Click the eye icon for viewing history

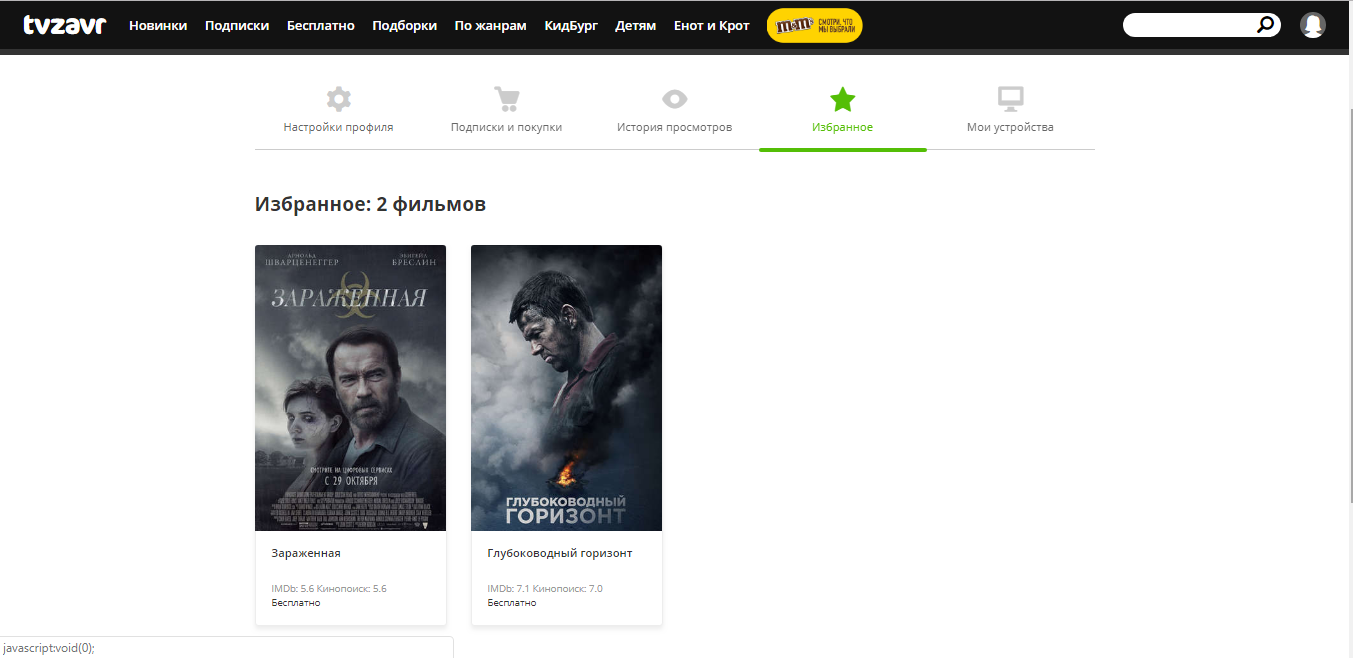click(x=675, y=99)
